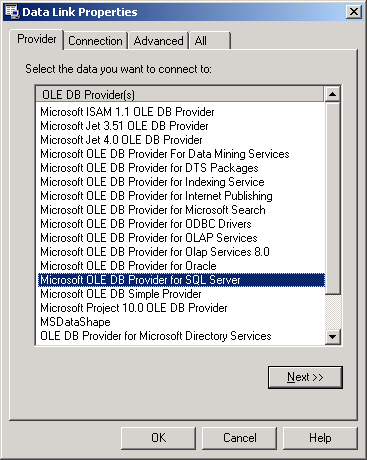The height and width of the screenshot is (460, 367).
Task: Switch to the All tab
Action: click(209, 41)
